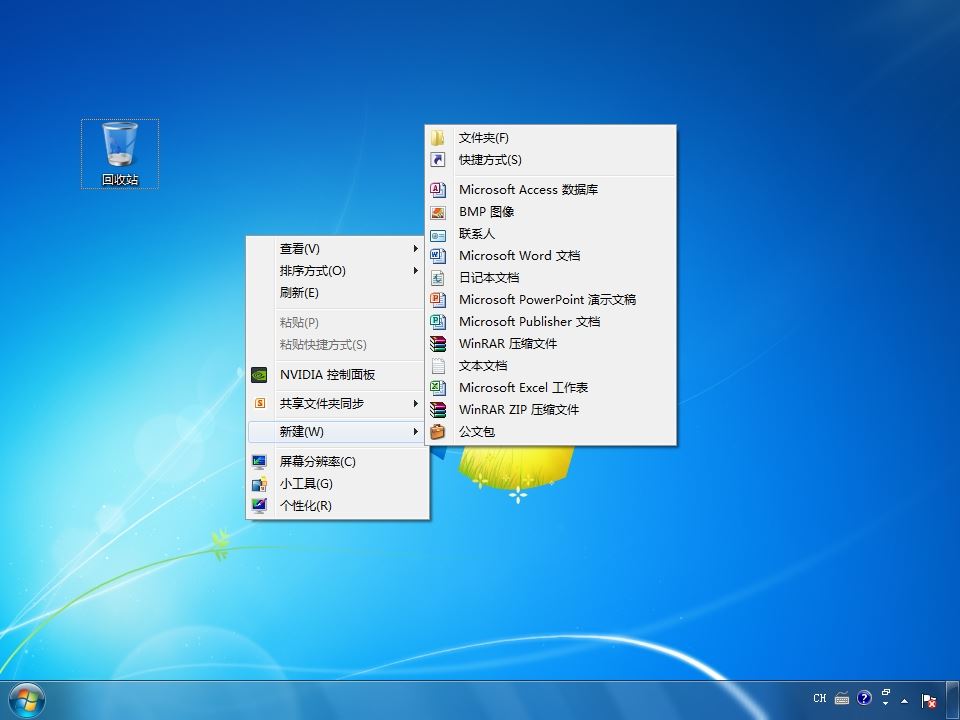960x720 pixels.
Task: Choose Microsoft Access 数据库 label
Action: (528, 190)
